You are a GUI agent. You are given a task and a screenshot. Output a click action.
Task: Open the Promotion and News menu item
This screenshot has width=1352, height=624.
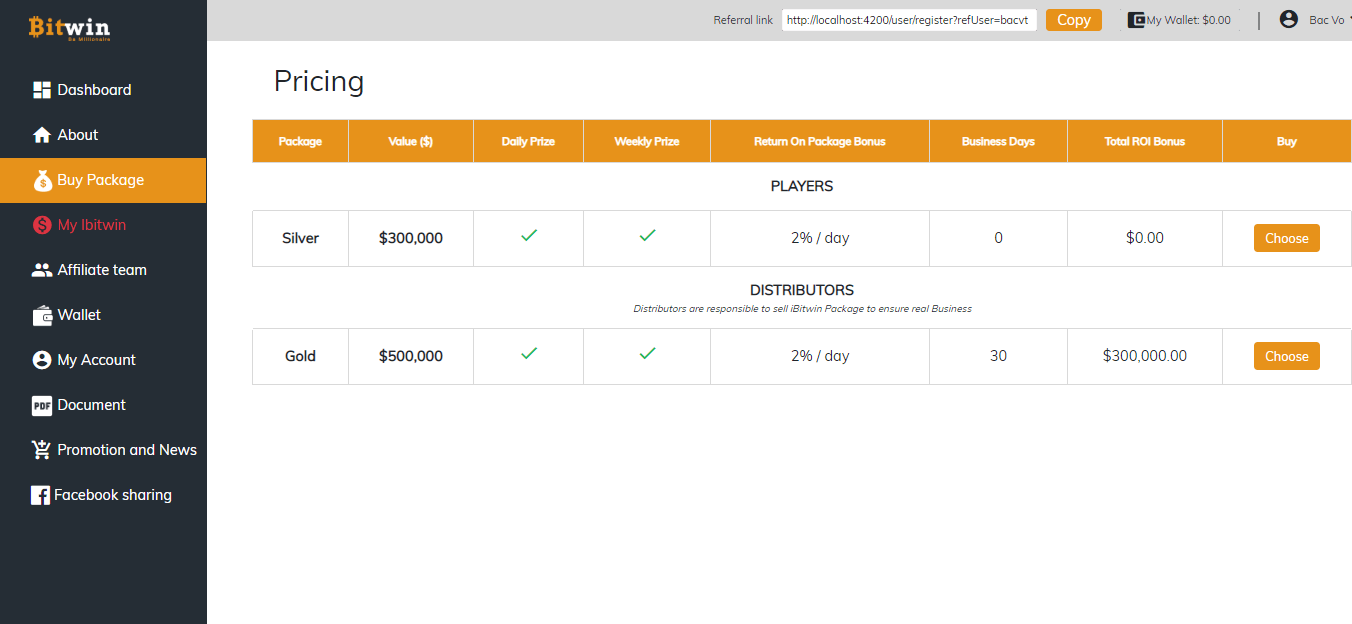click(127, 450)
